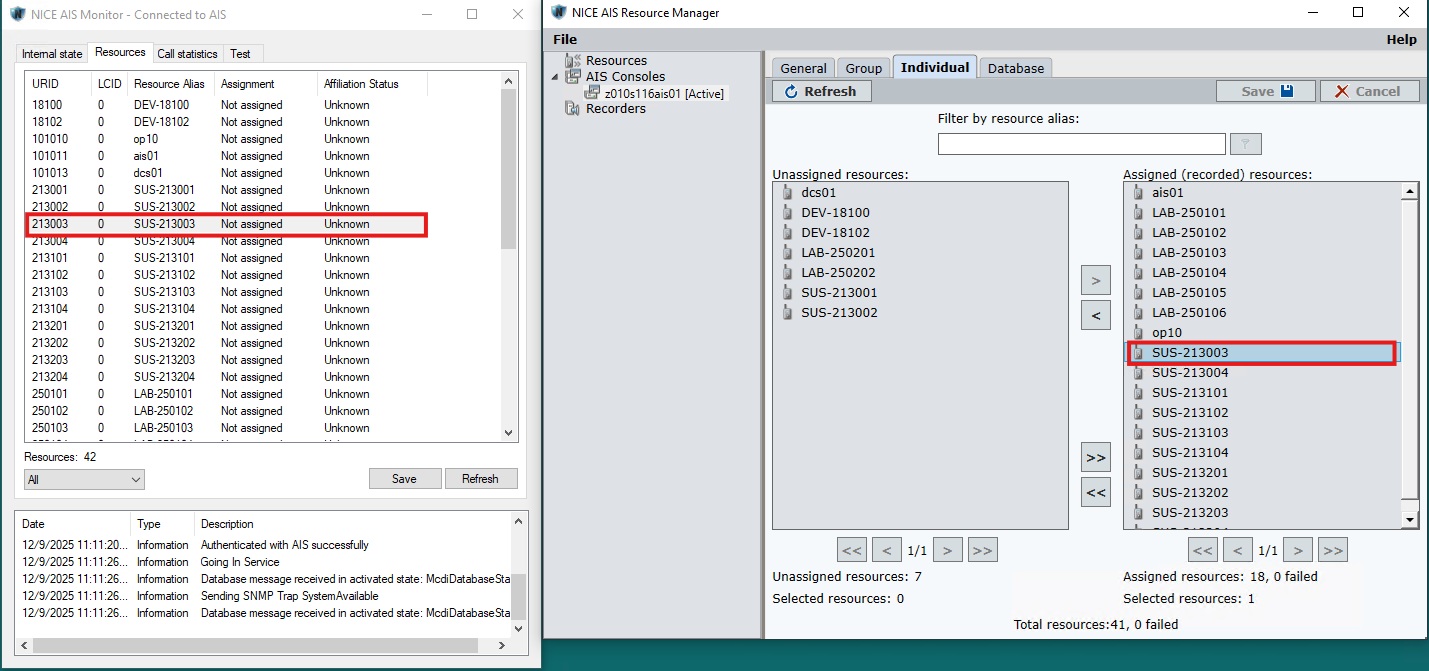Move selected resource to assigned with > button
The image size is (1429, 671).
tap(1096, 280)
